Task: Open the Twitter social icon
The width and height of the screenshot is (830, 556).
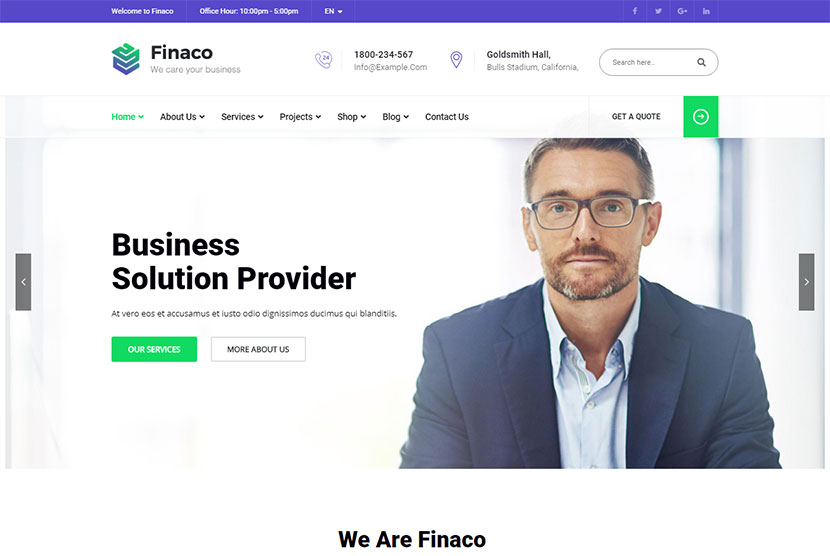Action: pos(658,11)
